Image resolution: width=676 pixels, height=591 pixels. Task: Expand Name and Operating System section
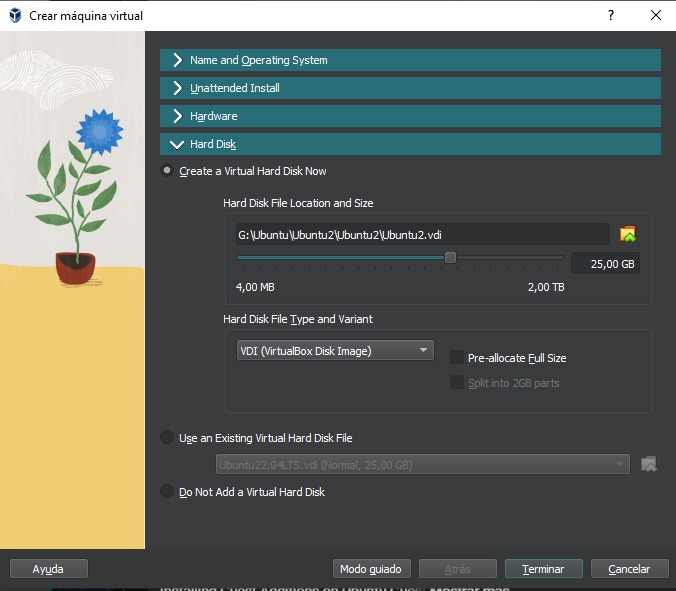410,60
